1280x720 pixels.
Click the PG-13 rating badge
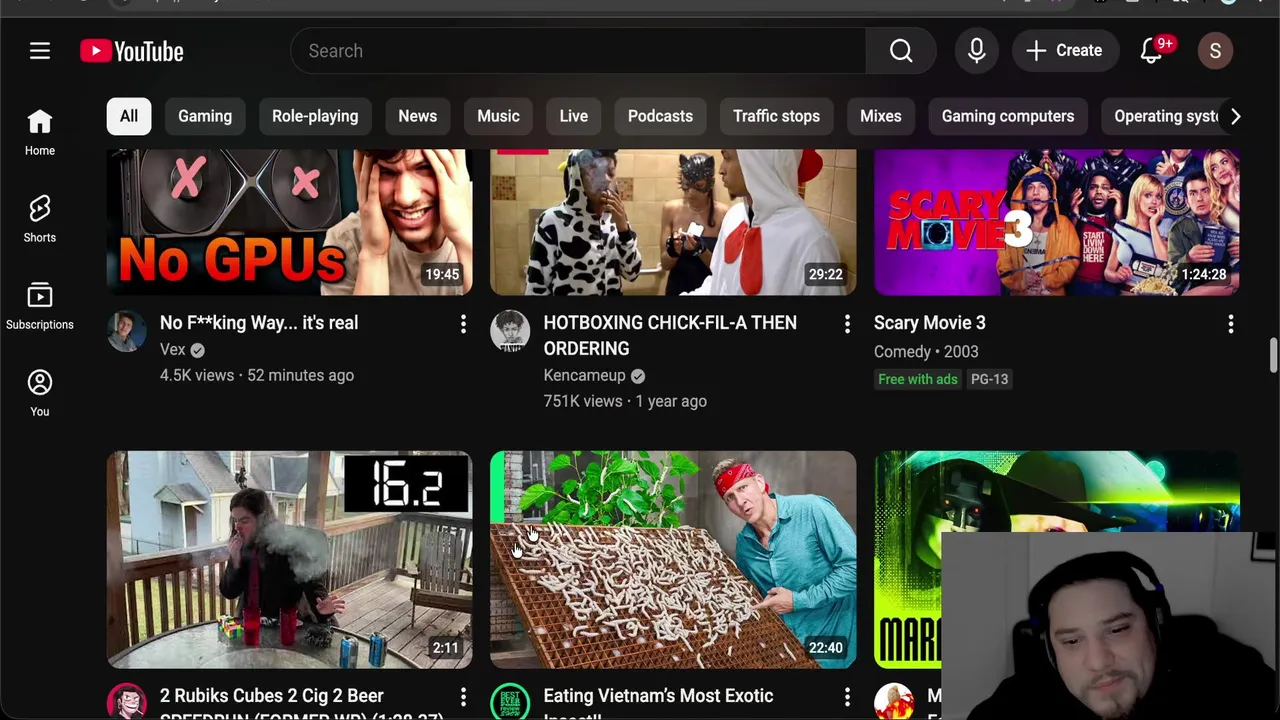pos(989,379)
